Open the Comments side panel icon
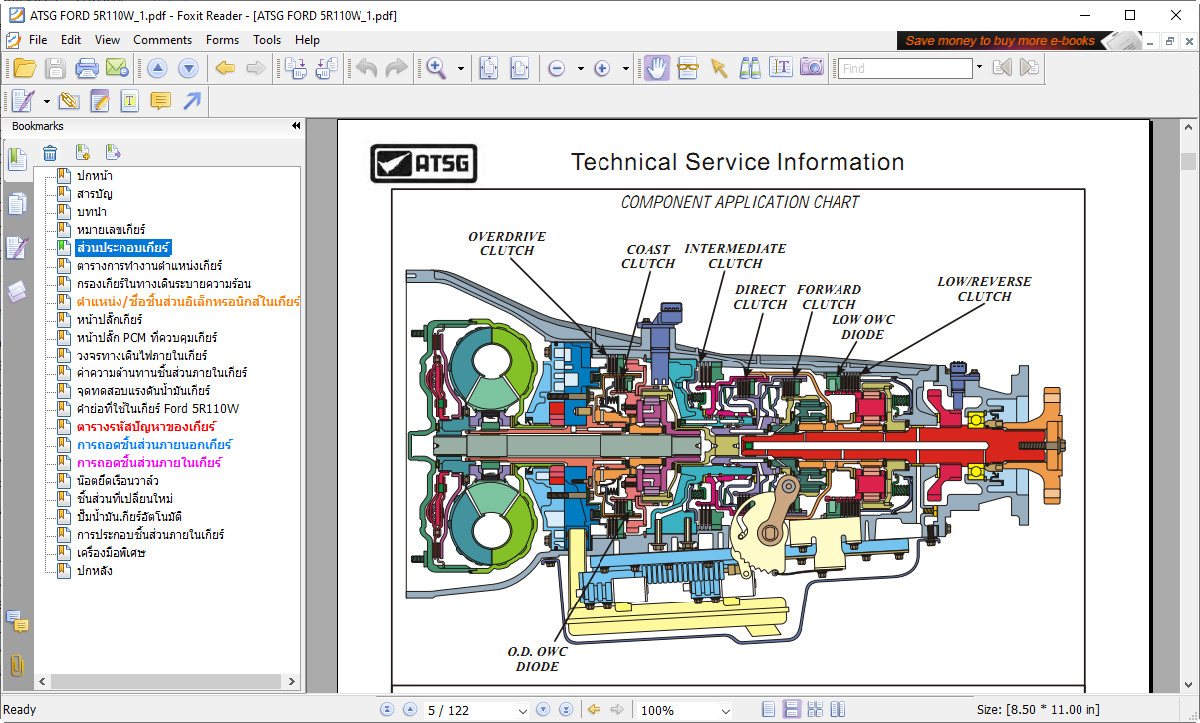Screen dimensions: 1200x723 pyautogui.click(x=17, y=622)
